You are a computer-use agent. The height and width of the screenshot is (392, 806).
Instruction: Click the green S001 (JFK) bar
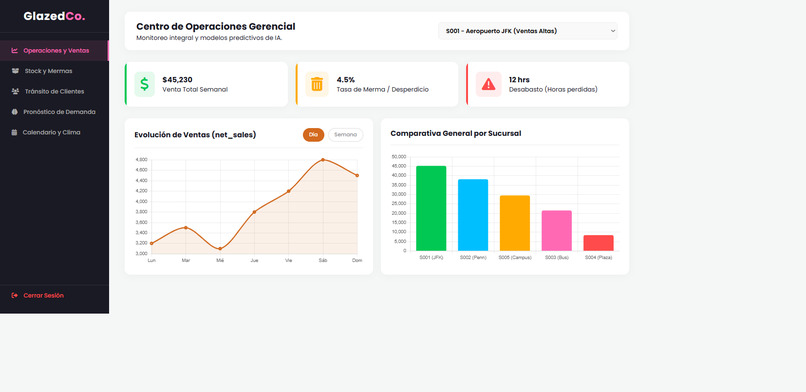(x=431, y=208)
